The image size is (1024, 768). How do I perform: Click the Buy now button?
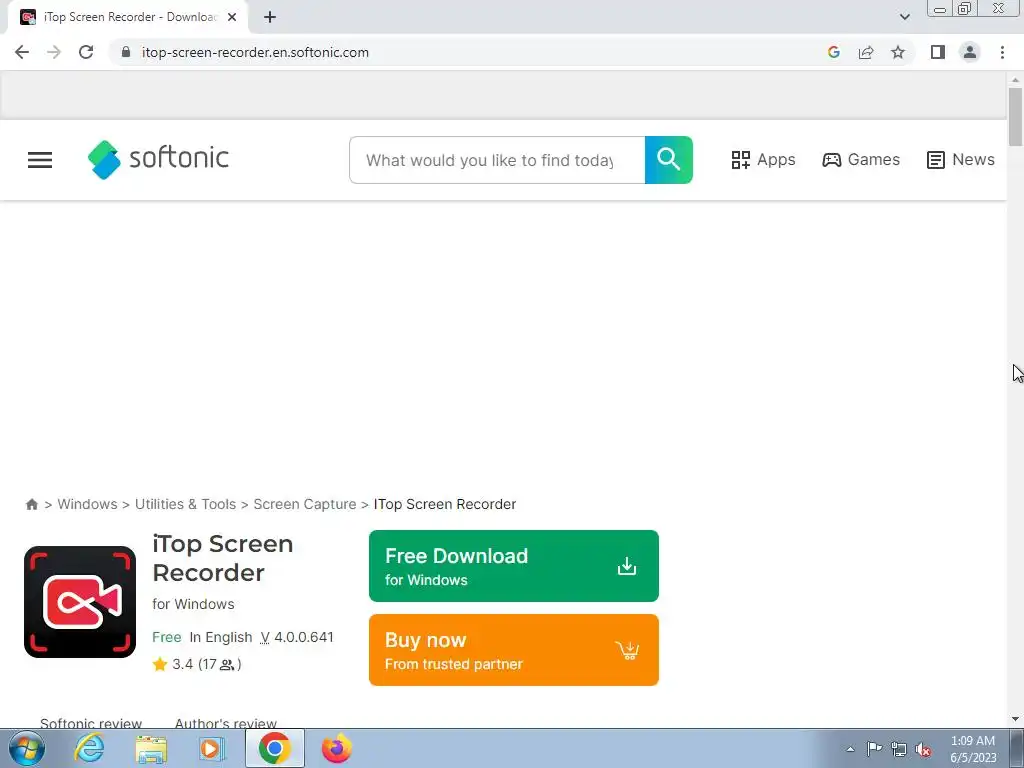coord(514,650)
